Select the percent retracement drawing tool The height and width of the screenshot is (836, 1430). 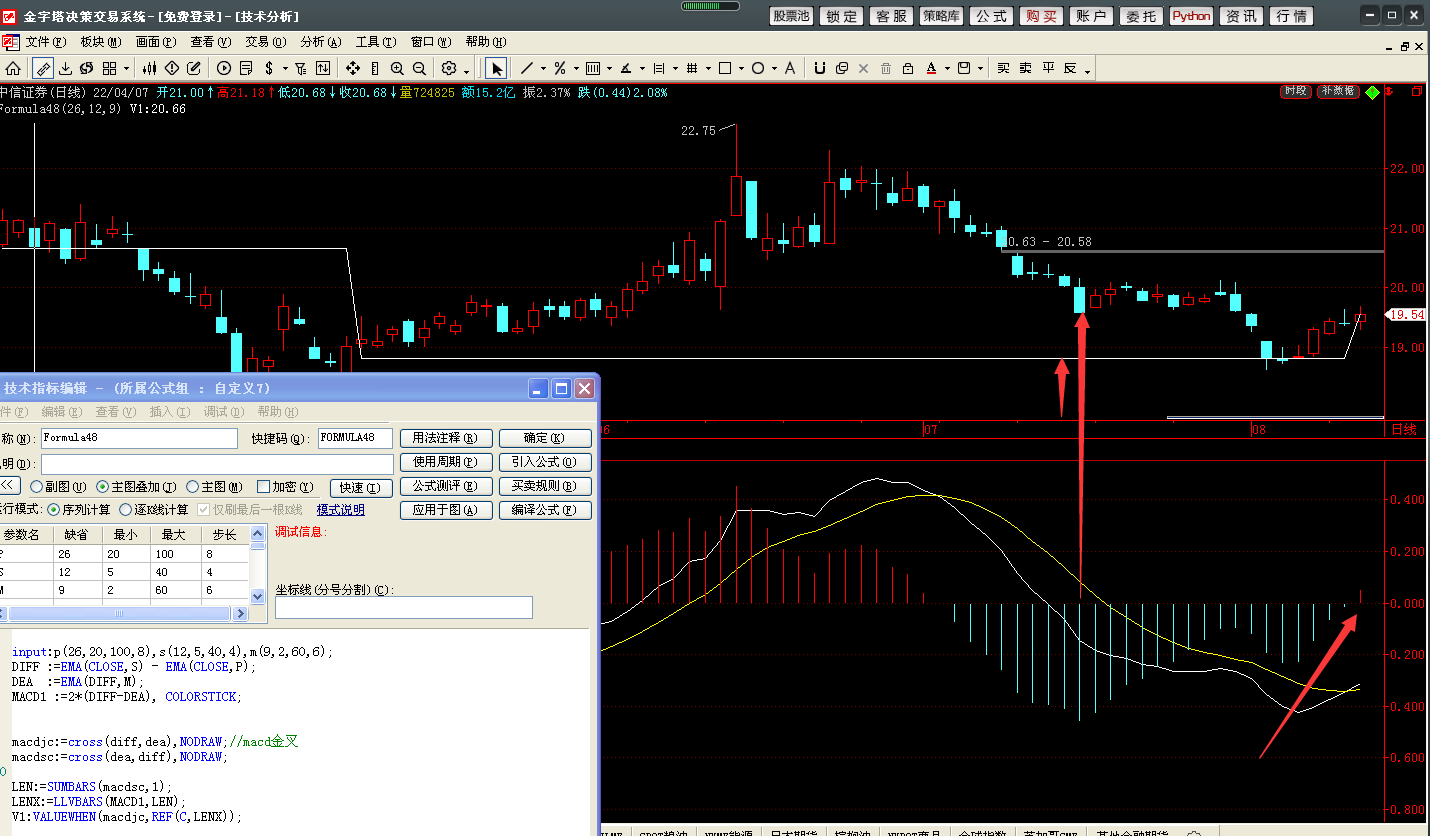[560, 68]
